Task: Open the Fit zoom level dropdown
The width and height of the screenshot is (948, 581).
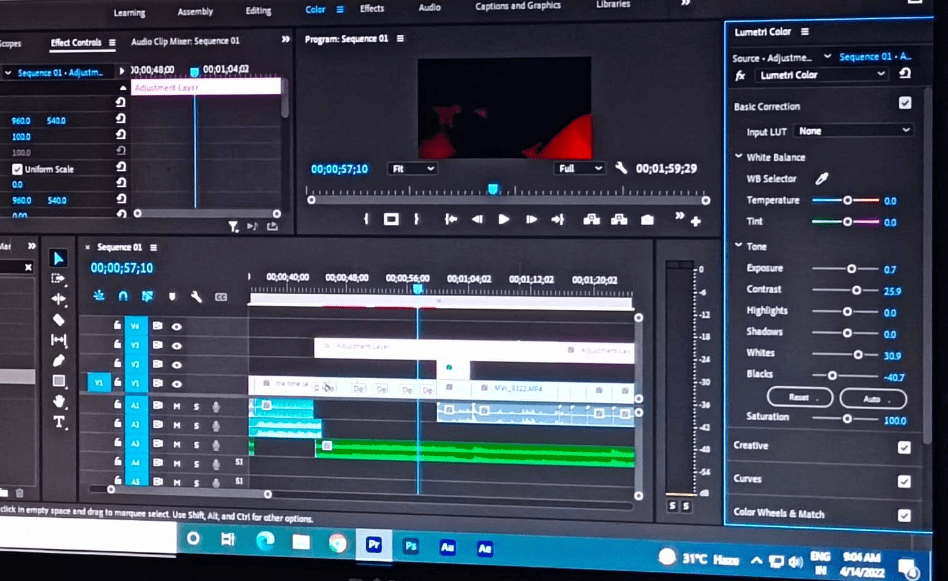Action: (x=412, y=169)
